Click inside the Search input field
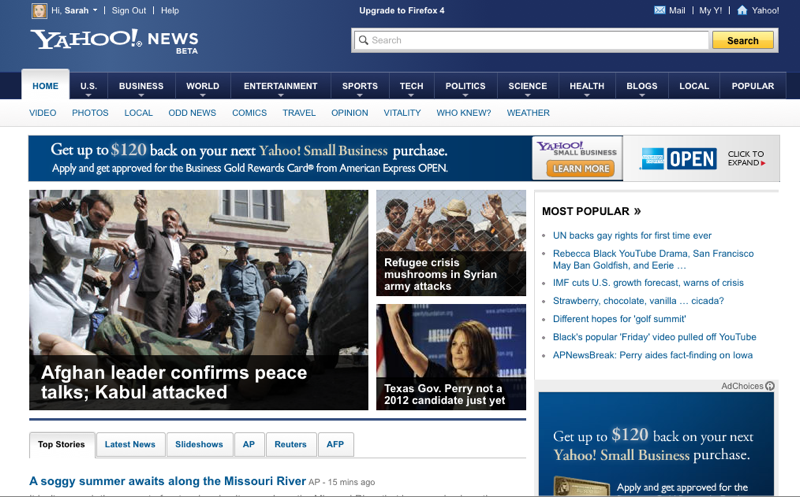Image resolution: width=800 pixels, height=497 pixels. coord(531,40)
